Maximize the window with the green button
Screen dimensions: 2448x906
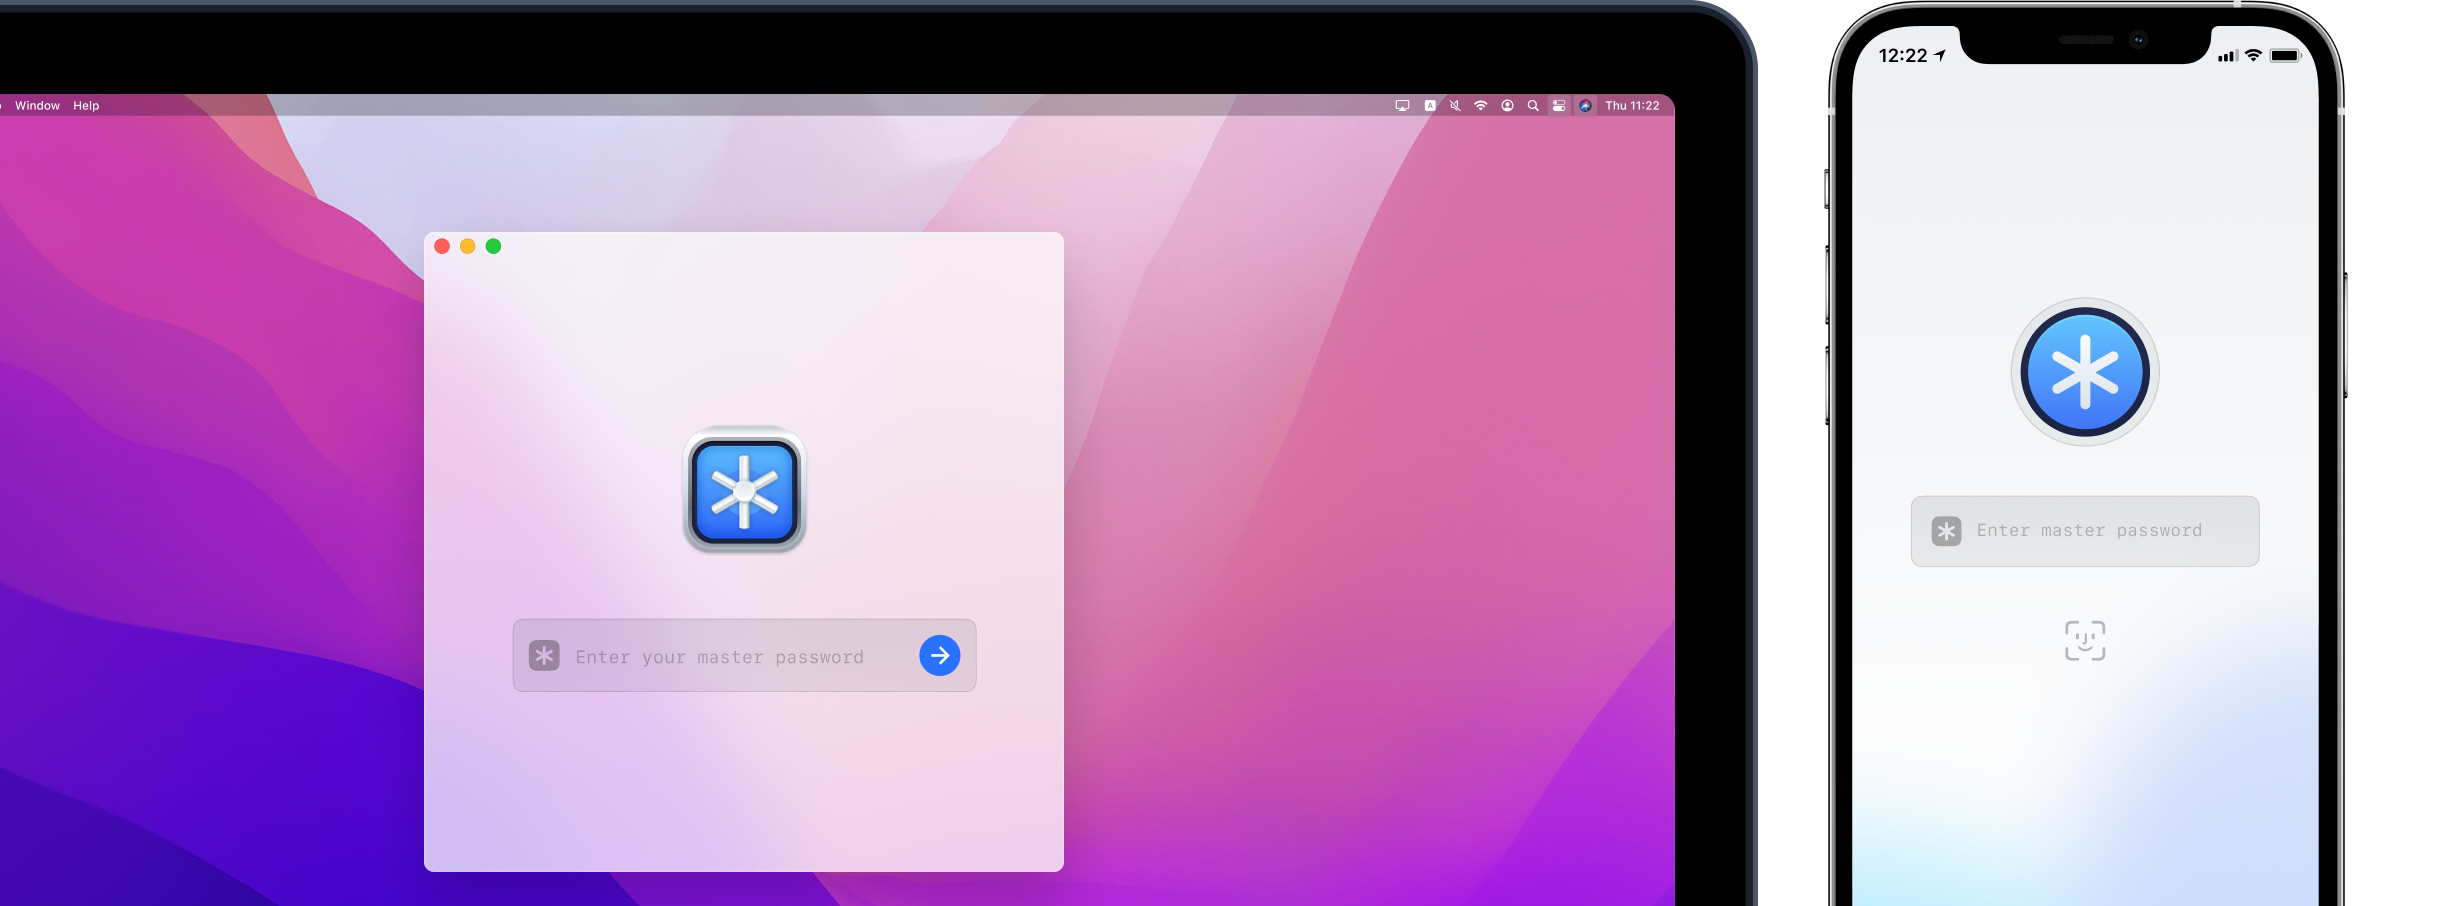coord(493,246)
